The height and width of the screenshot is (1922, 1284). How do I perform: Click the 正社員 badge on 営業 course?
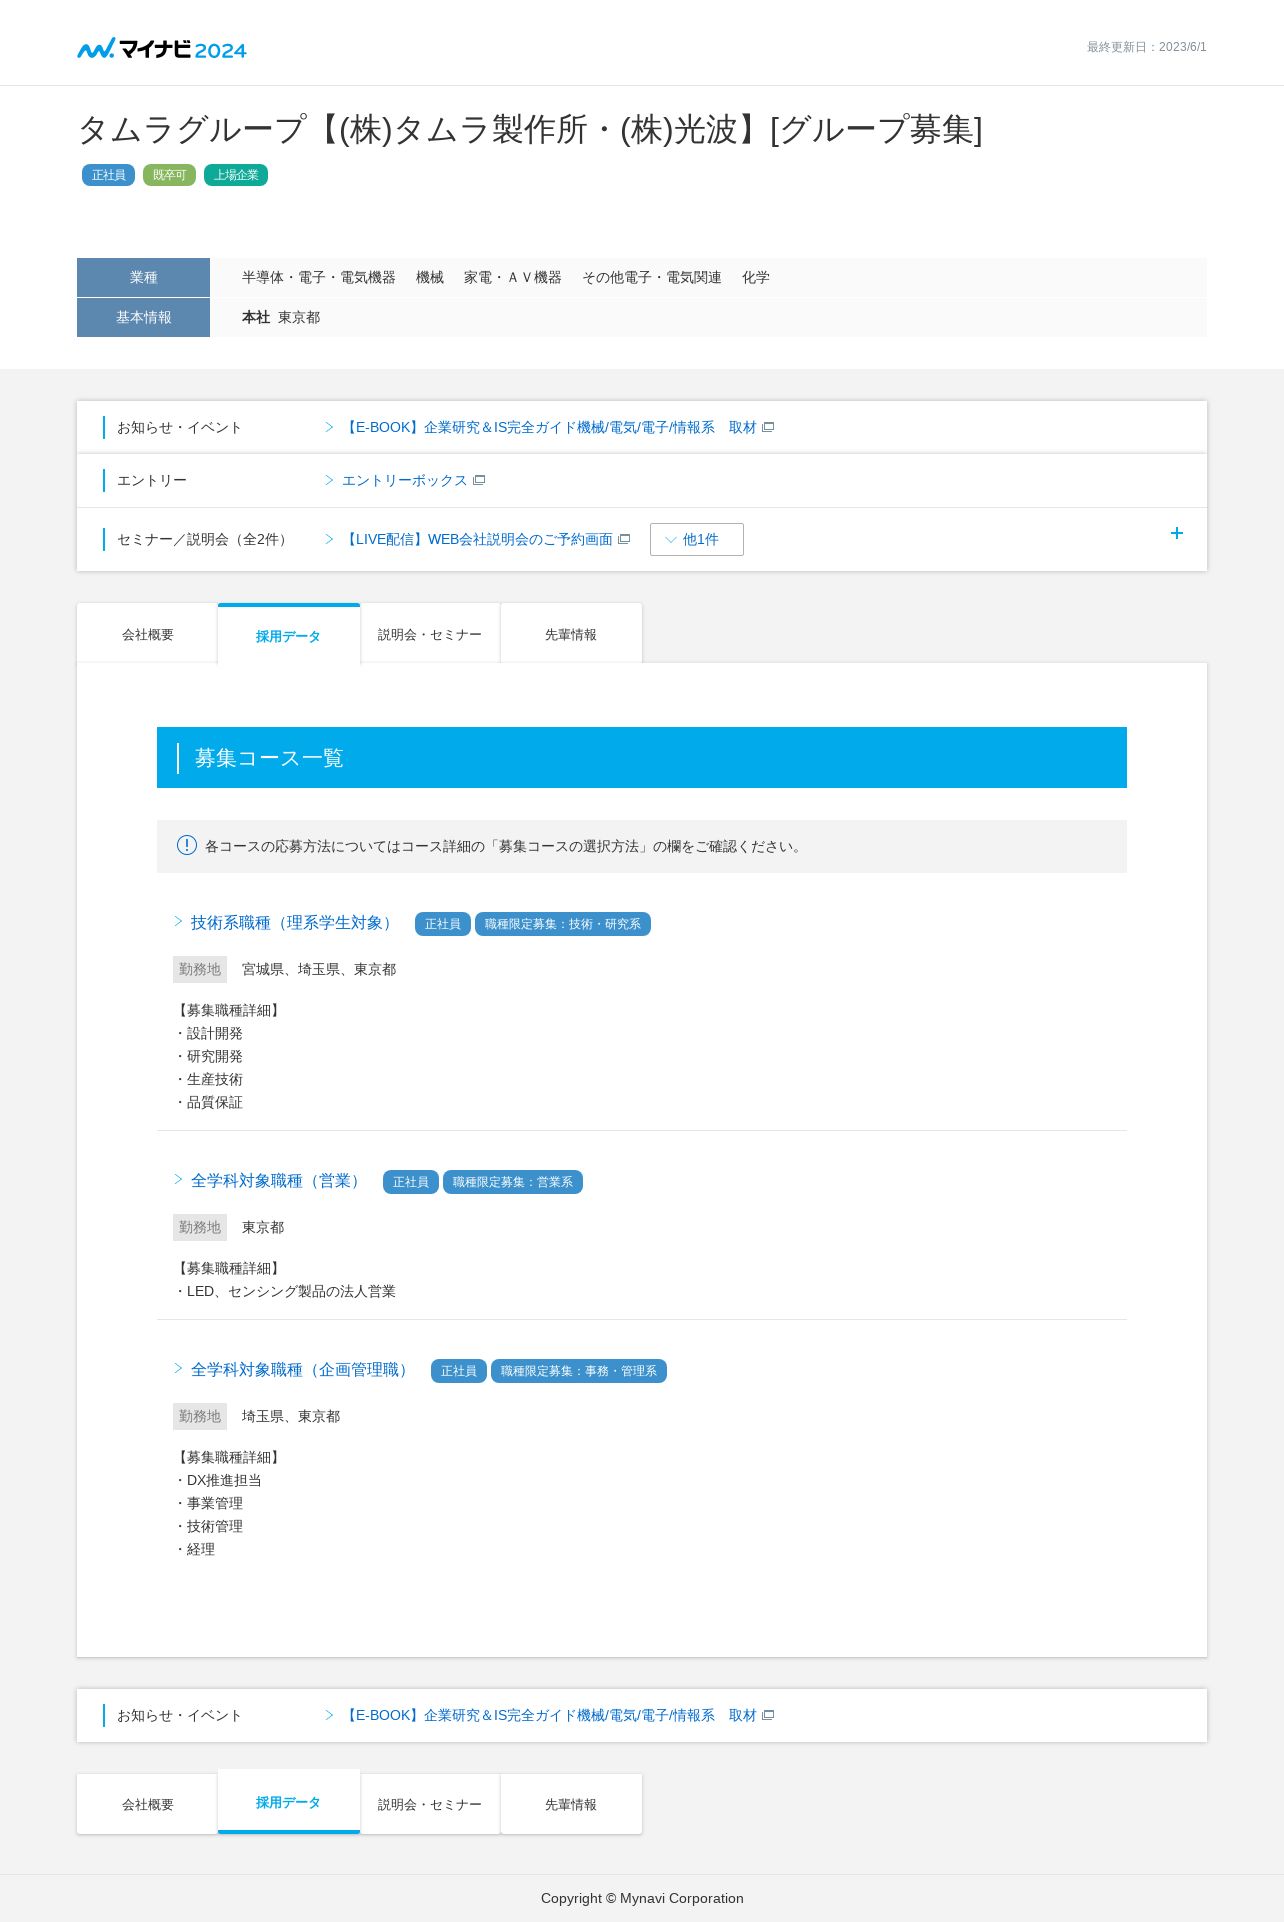tap(411, 1182)
